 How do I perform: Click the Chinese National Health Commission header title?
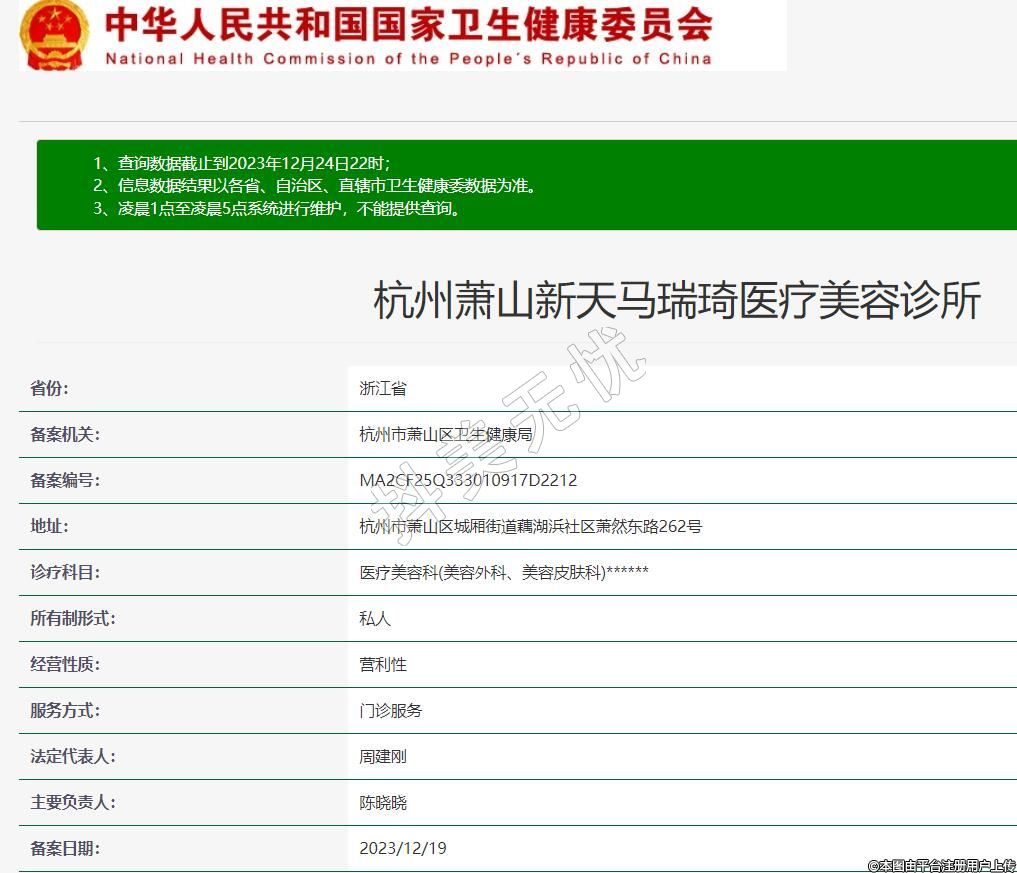coord(408,24)
